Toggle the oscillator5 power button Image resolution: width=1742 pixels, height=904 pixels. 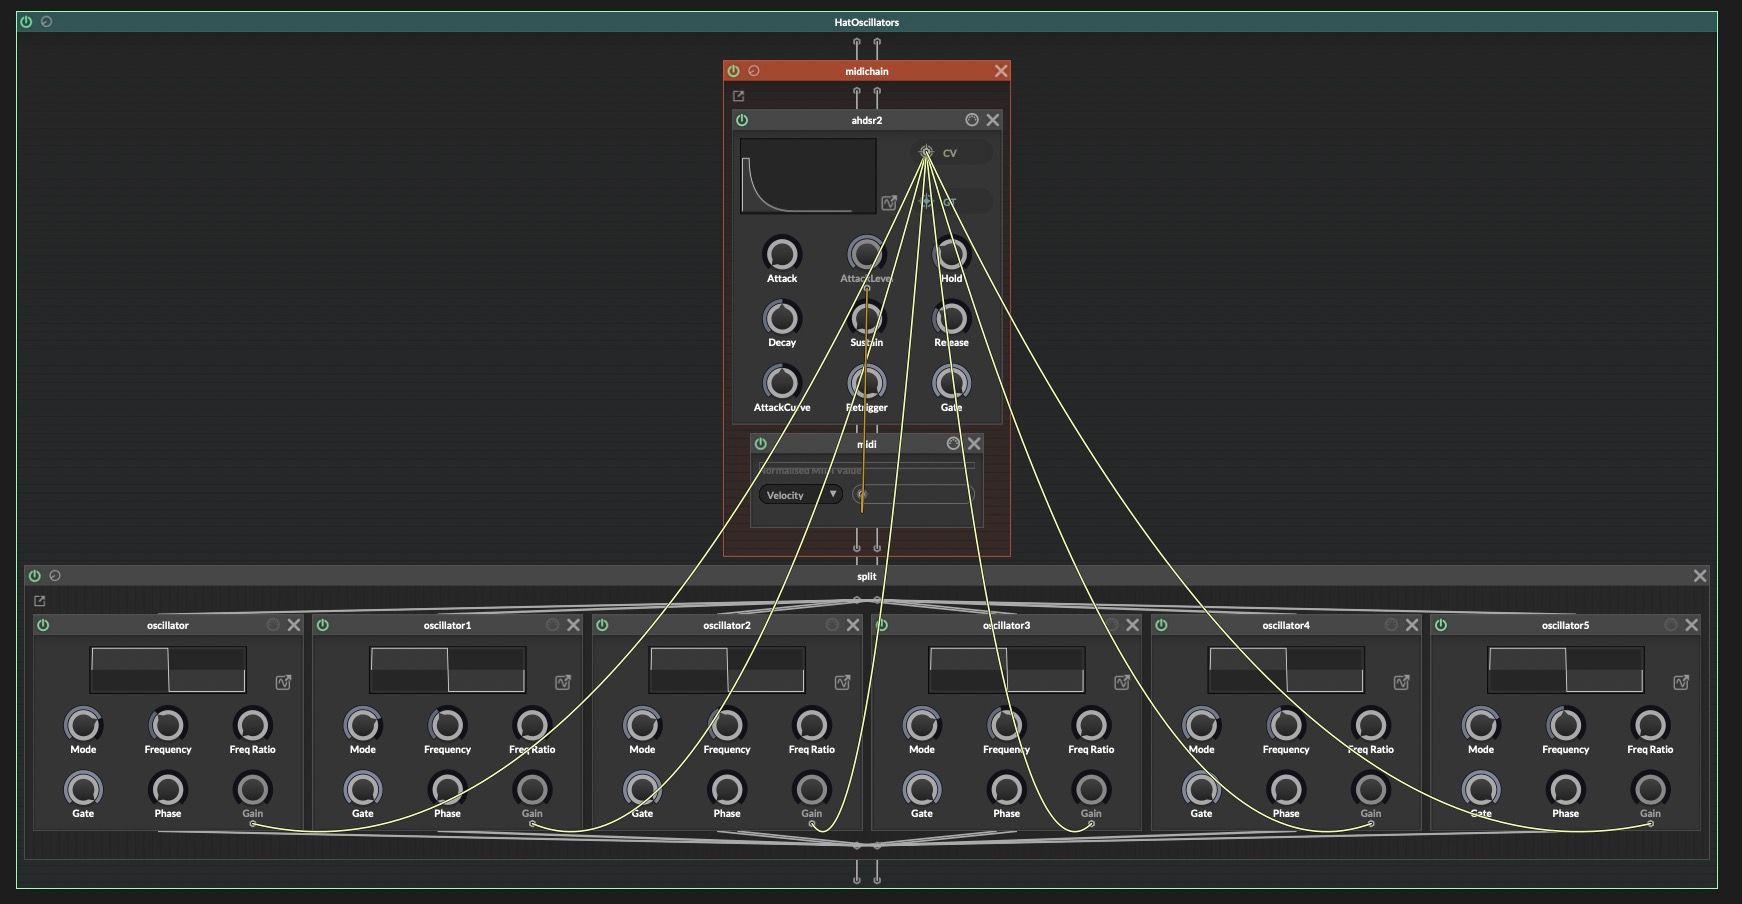pos(1441,625)
